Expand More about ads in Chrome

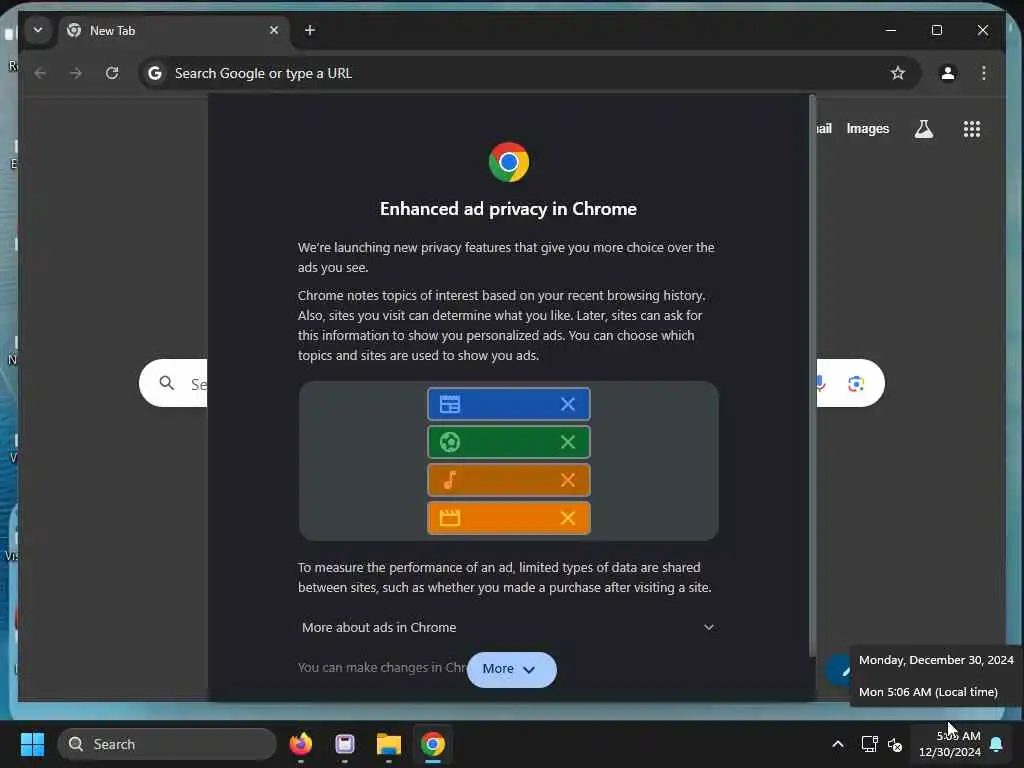(508, 628)
